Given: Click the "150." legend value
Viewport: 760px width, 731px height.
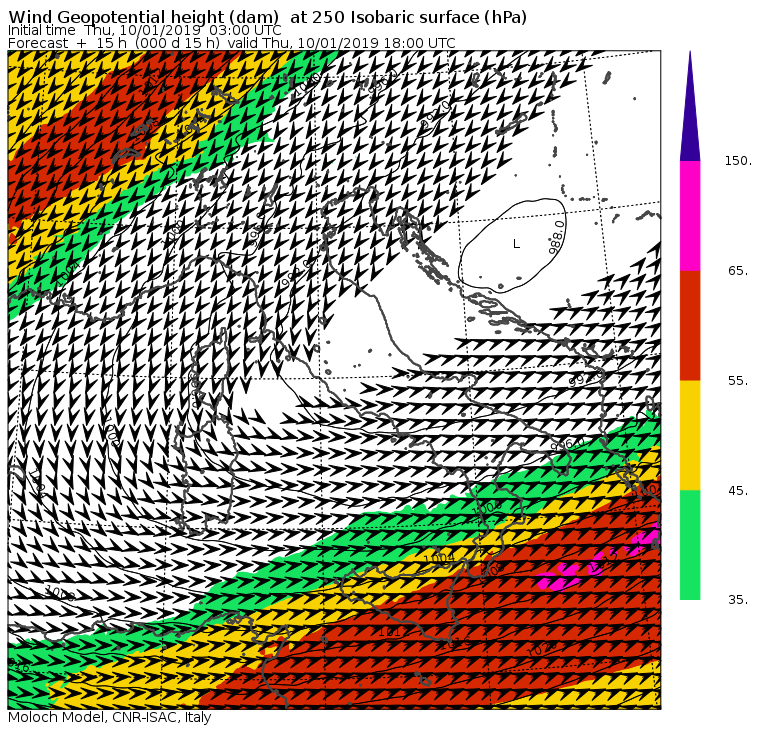Looking at the screenshot, I should pyautogui.click(x=738, y=161).
